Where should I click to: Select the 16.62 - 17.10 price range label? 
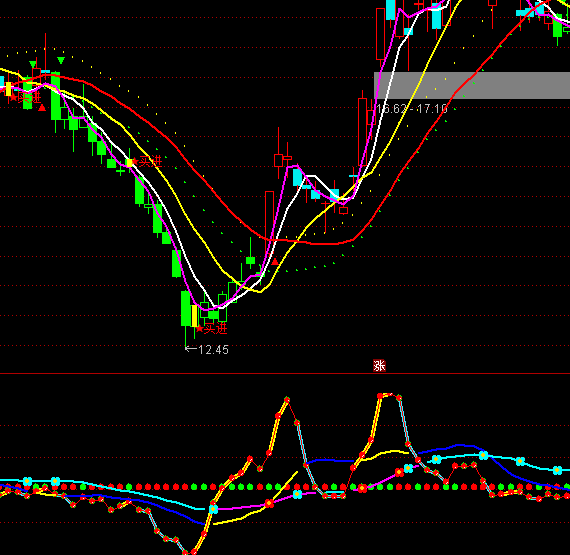412,108
